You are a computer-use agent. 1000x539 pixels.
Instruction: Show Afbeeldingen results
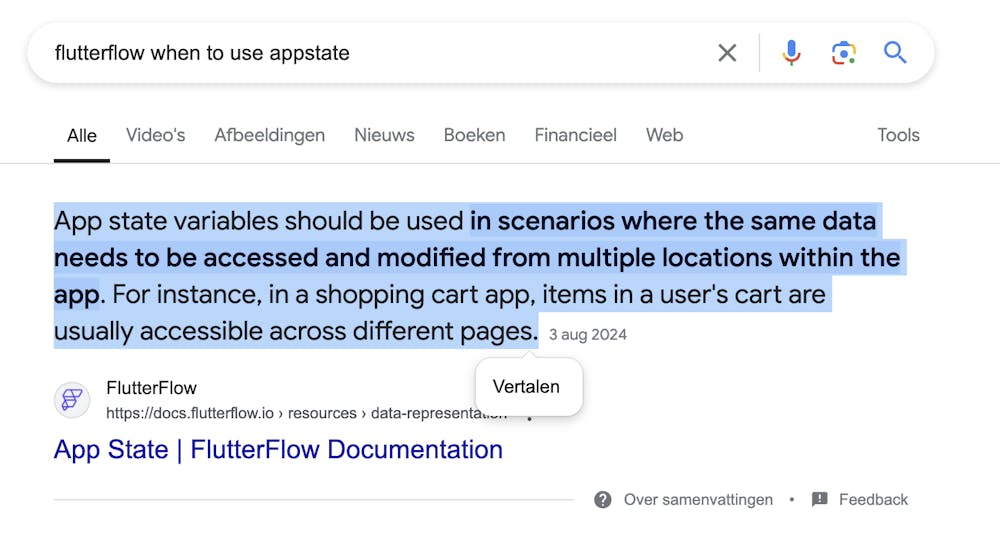(269, 135)
